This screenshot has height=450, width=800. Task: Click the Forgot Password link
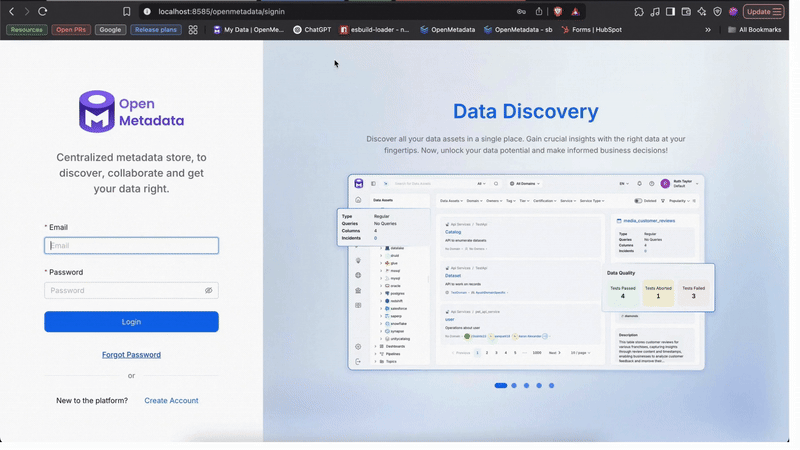click(131, 355)
